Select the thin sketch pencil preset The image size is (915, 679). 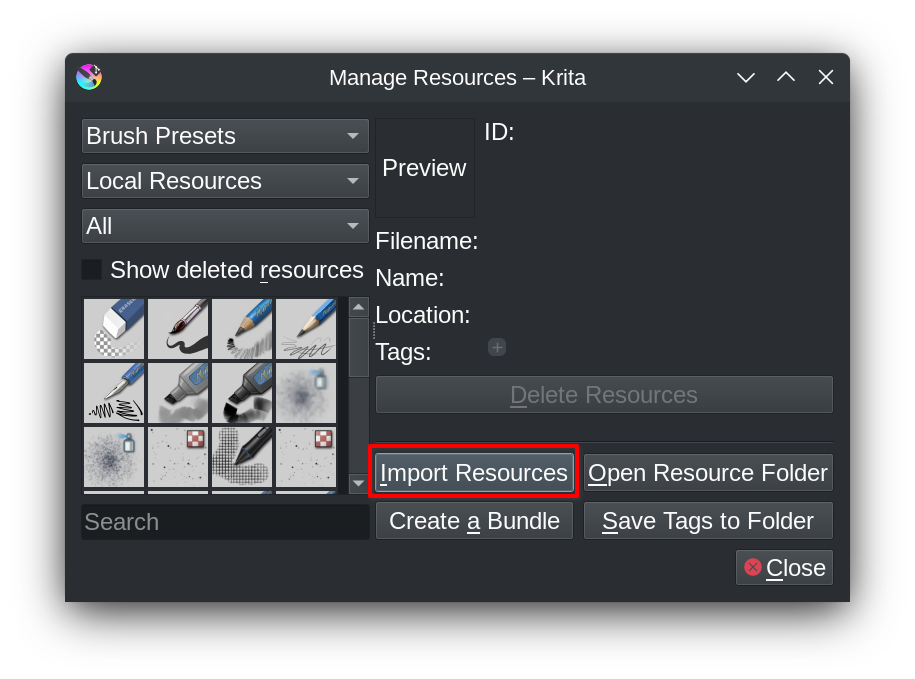click(x=306, y=329)
